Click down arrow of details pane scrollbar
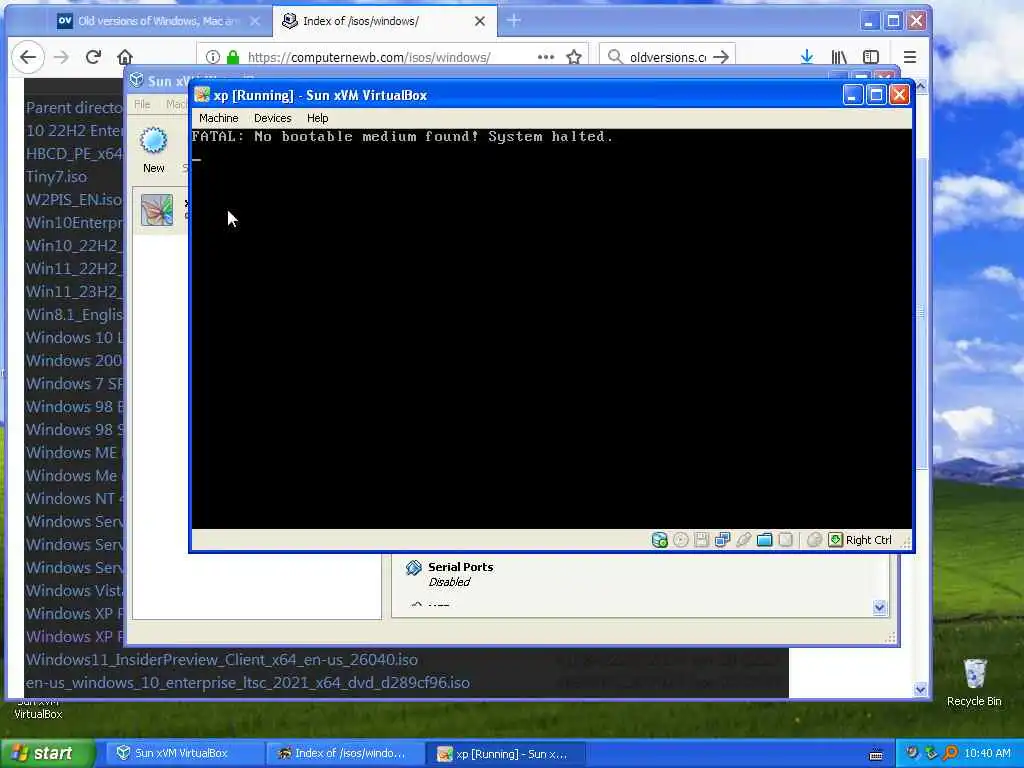Screen dimensions: 1024x768 879,608
